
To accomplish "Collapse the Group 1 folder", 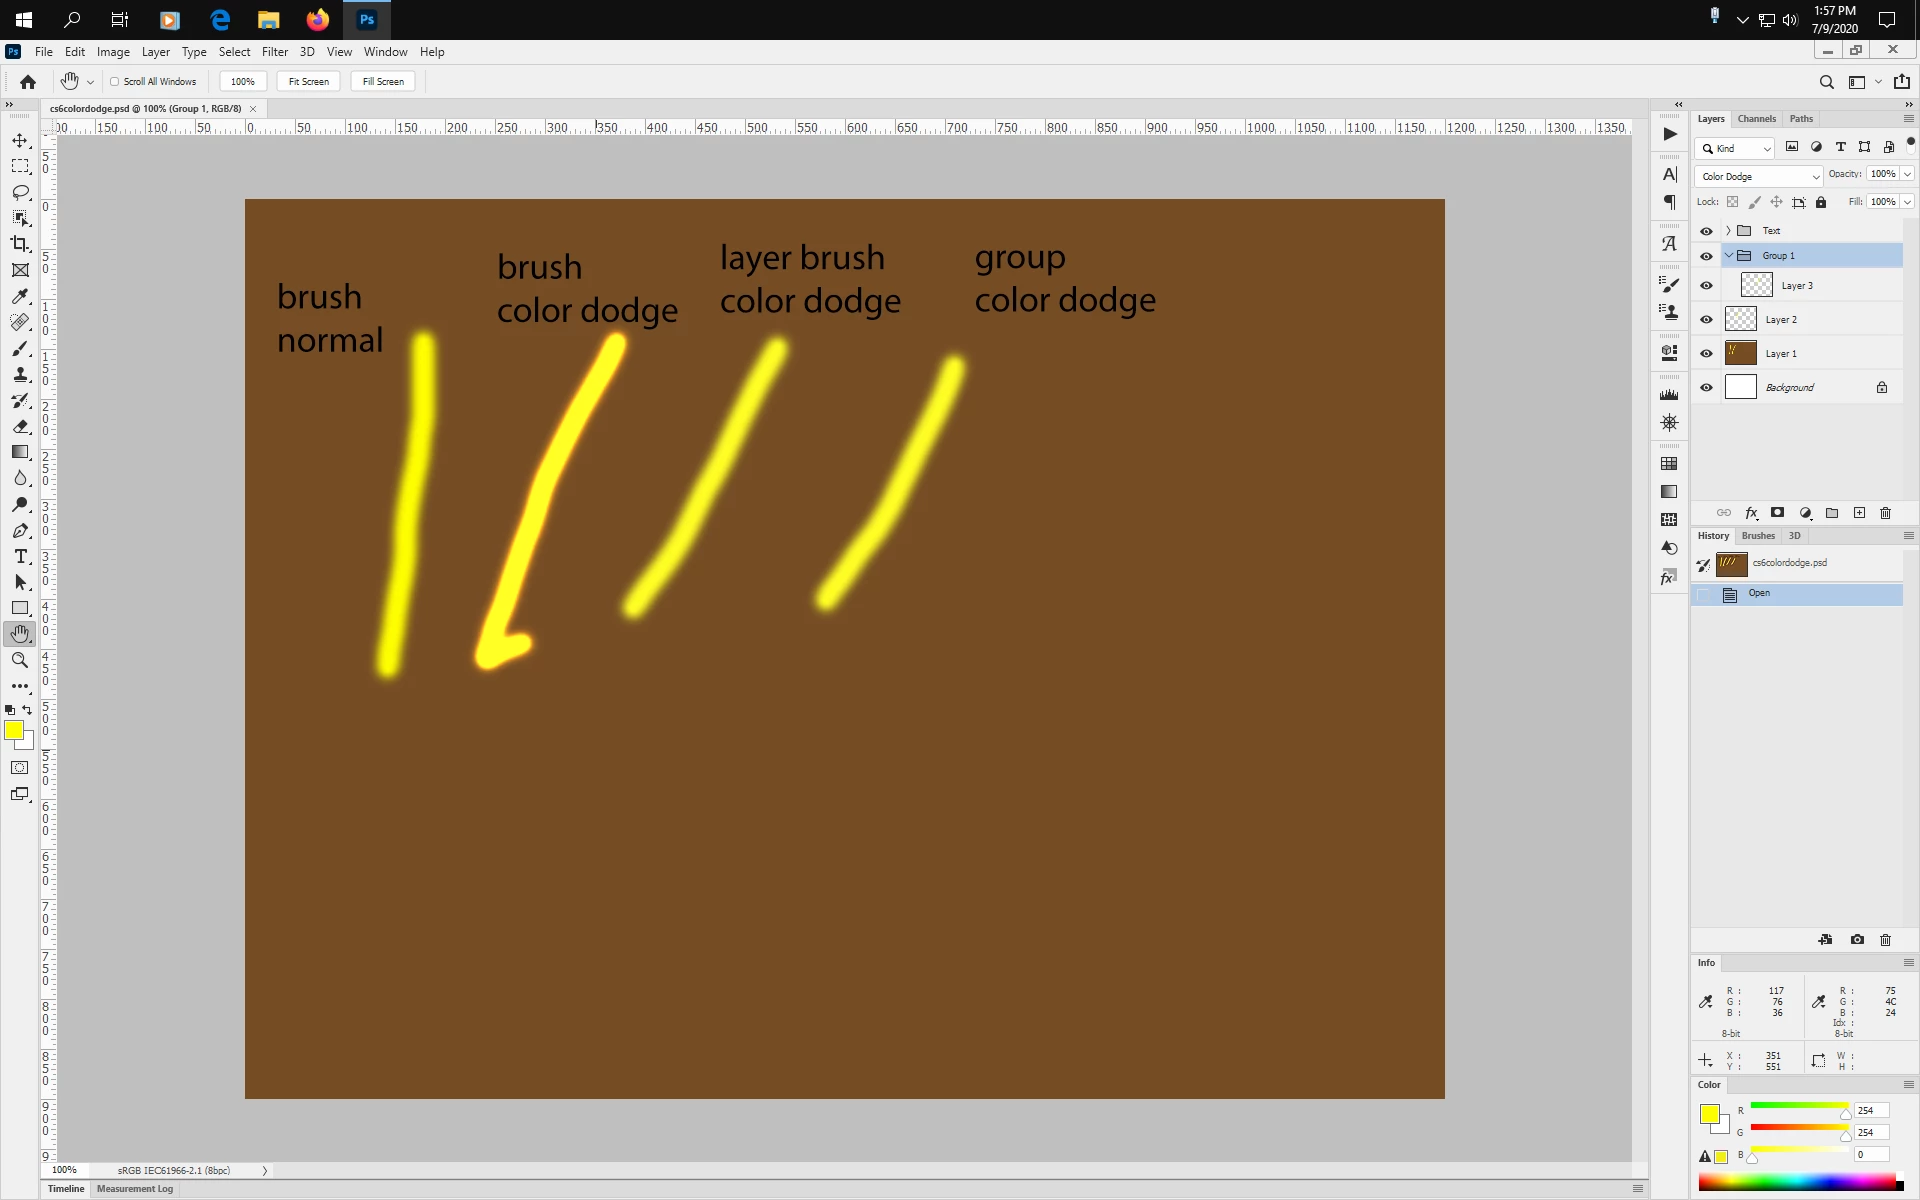I will point(1728,256).
